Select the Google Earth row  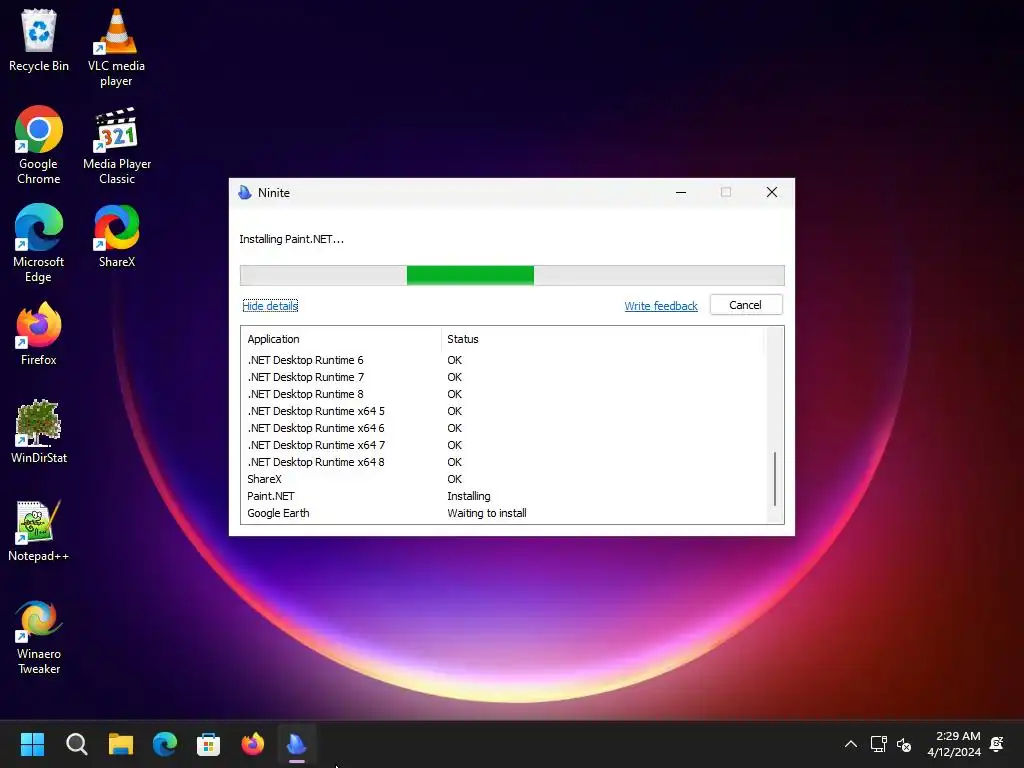(502, 513)
